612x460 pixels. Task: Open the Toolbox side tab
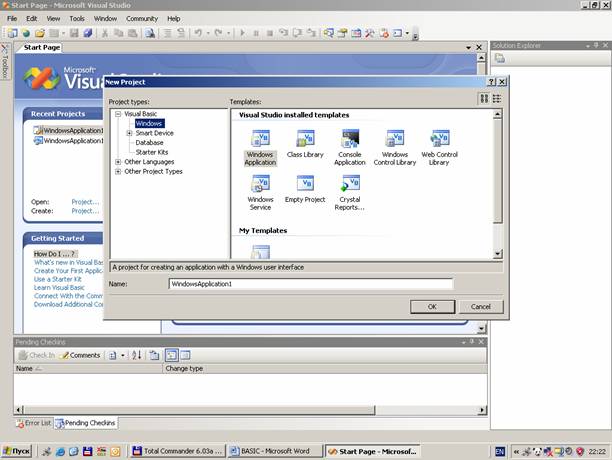(x=5, y=60)
